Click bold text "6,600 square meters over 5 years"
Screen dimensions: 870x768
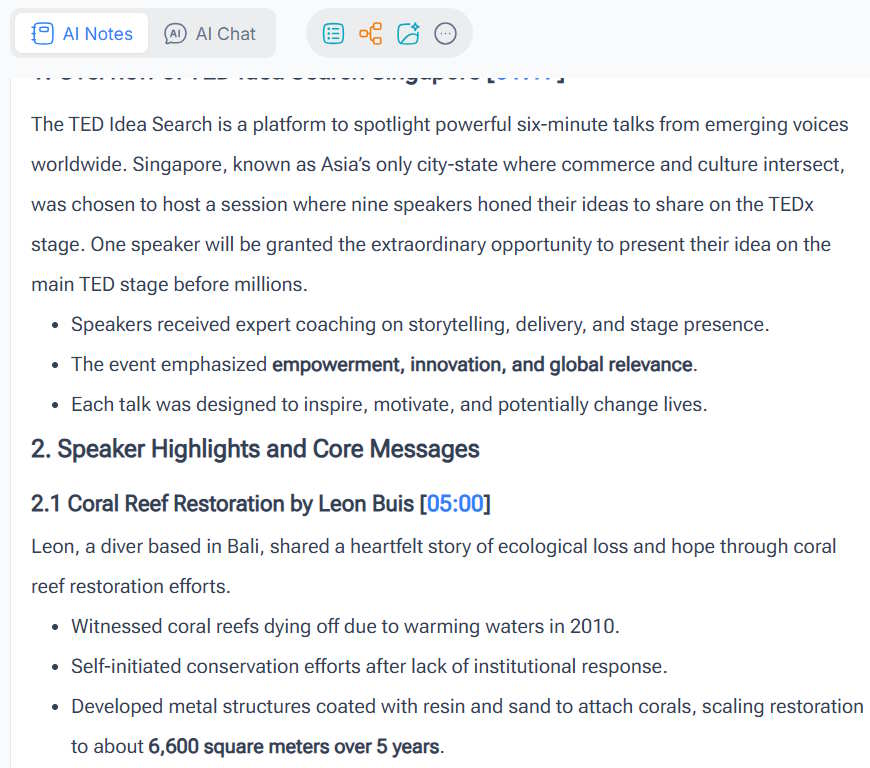click(x=294, y=747)
